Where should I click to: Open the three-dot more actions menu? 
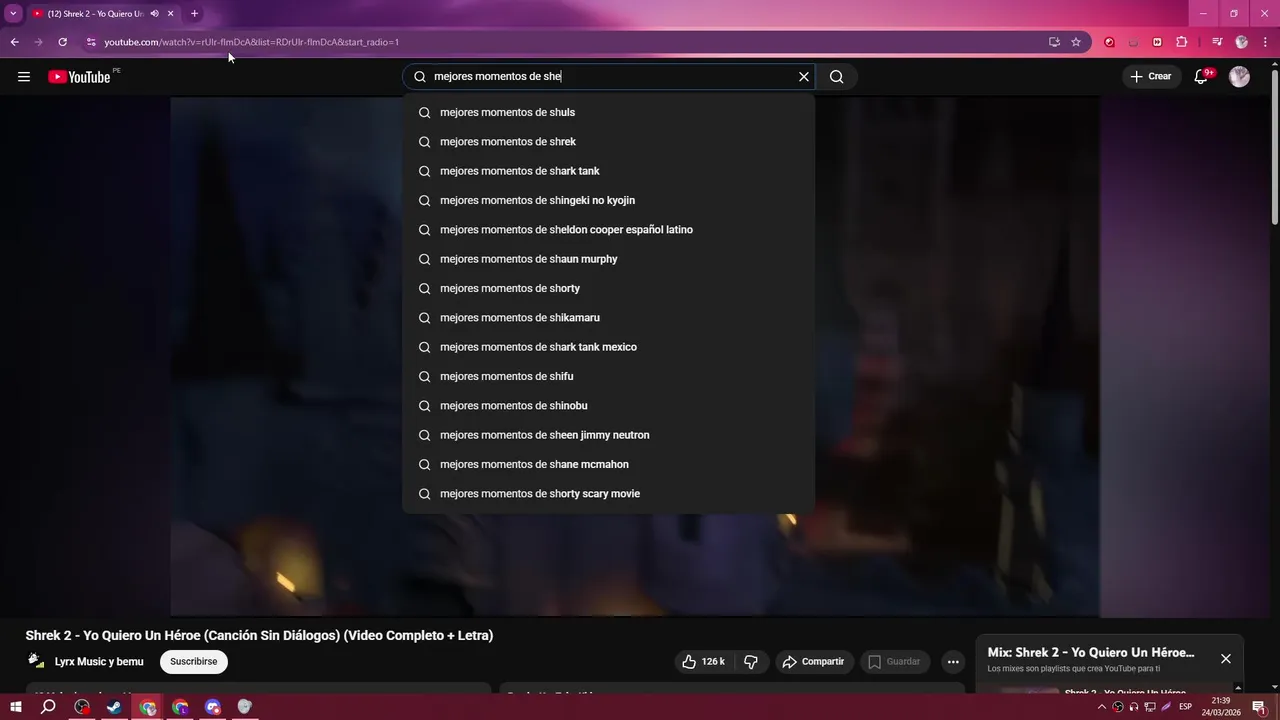953,662
